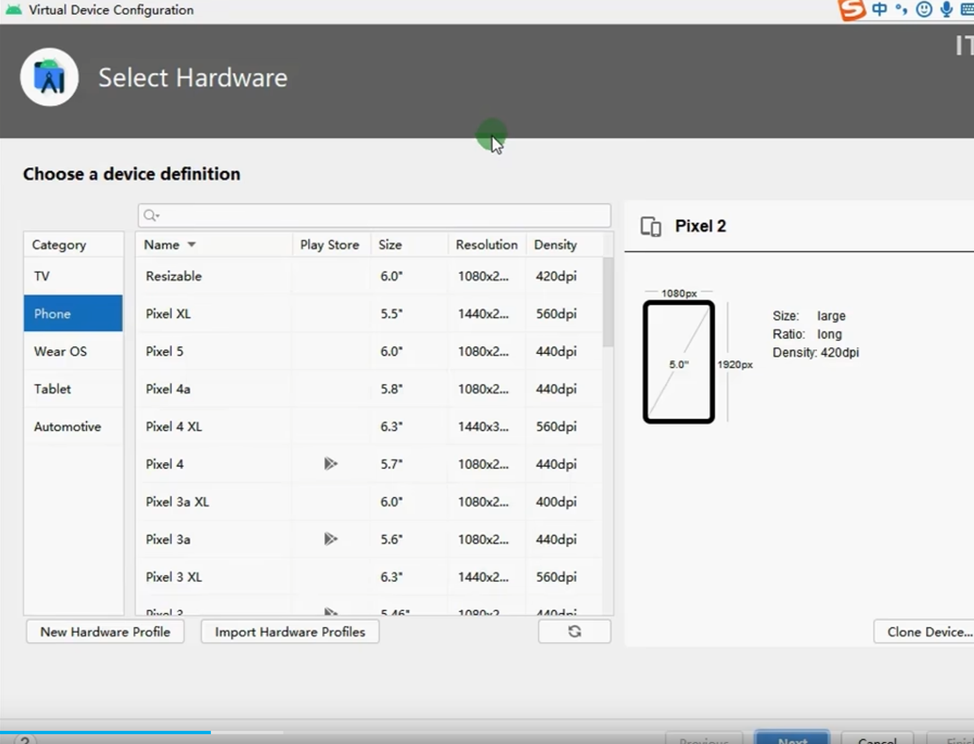Select the Pixel 4 device name
Screen dimensions: 974x744
[x=165, y=464]
